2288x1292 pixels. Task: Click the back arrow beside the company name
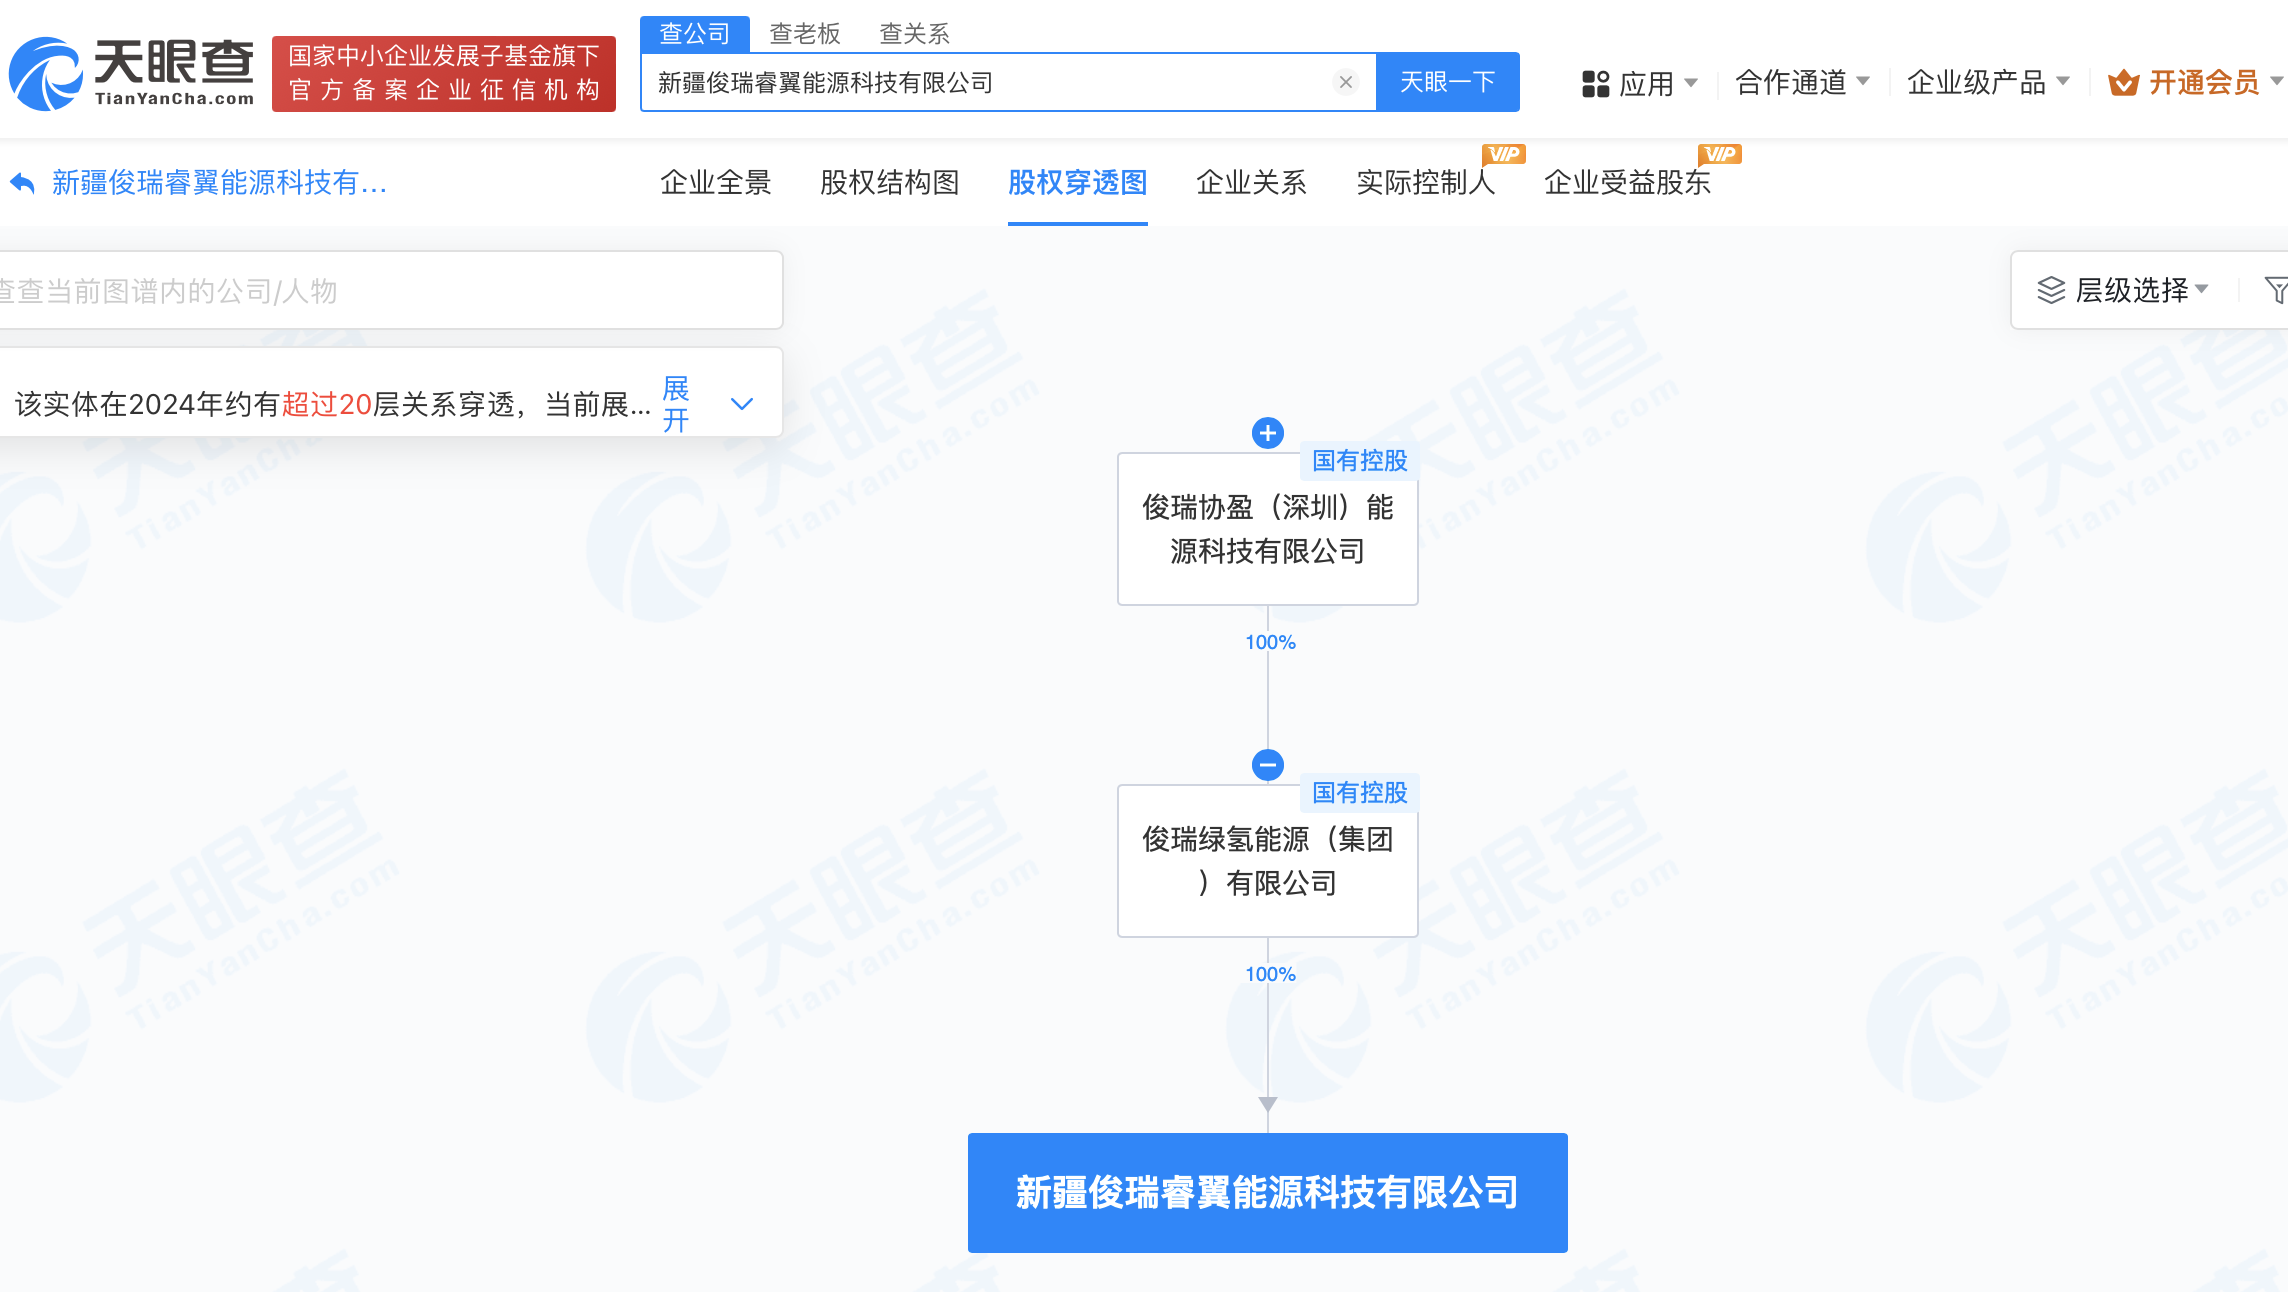click(x=23, y=182)
